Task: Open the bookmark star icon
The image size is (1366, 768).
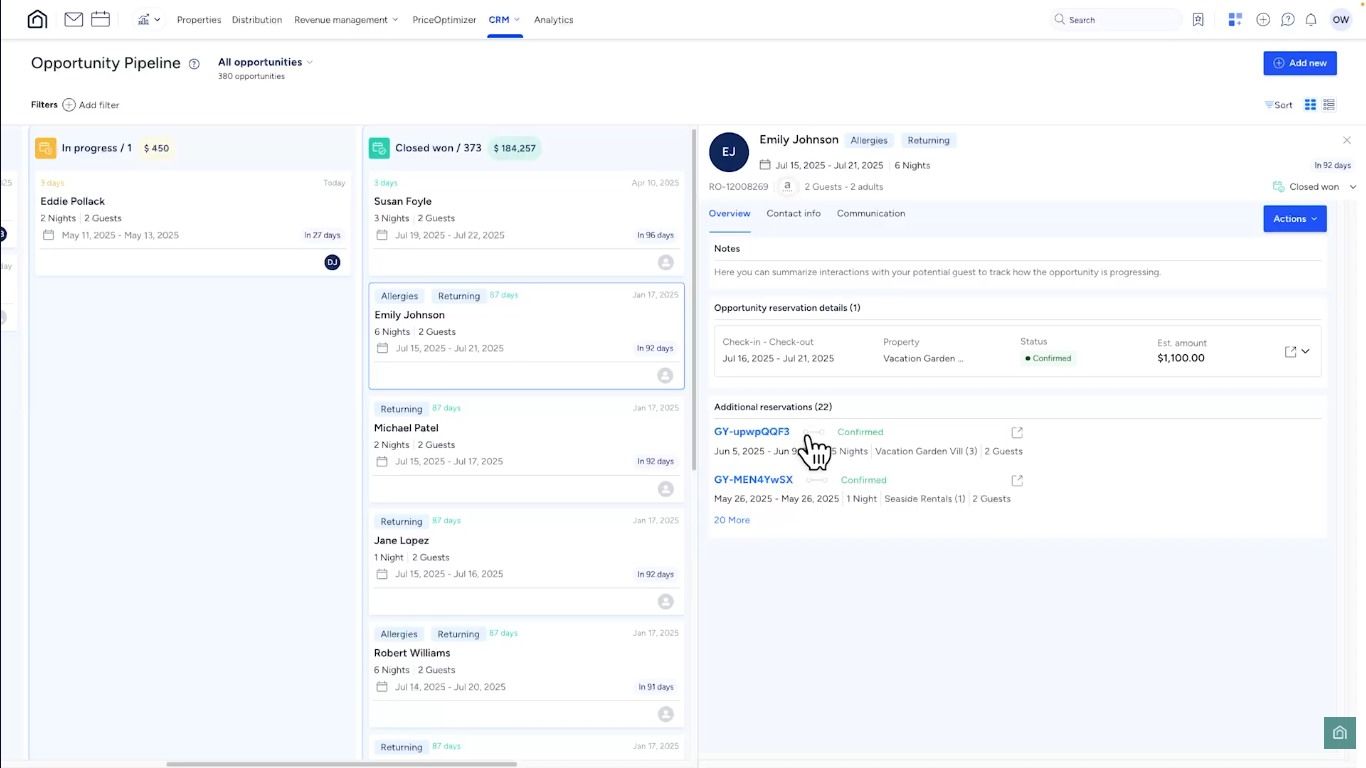Action: coord(1198,20)
